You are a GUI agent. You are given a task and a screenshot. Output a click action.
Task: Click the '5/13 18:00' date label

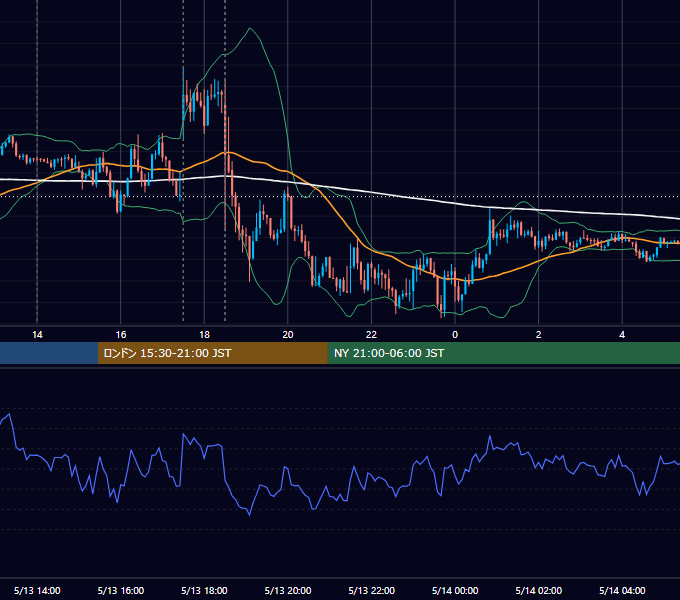(204, 590)
